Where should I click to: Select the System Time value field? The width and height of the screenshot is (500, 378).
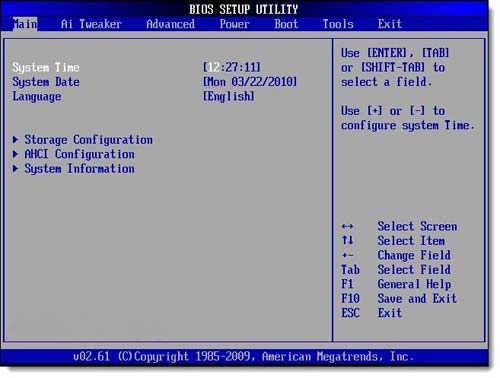232,67
